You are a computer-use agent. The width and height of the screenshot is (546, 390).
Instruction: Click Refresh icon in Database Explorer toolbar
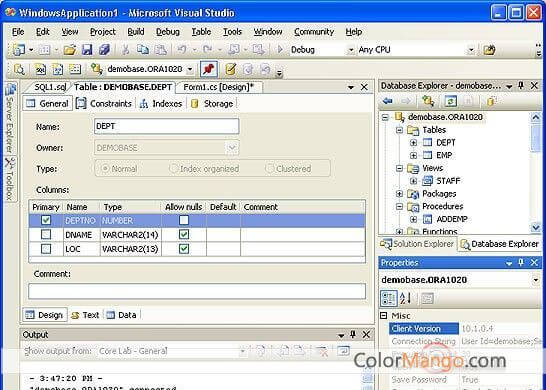click(x=451, y=101)
